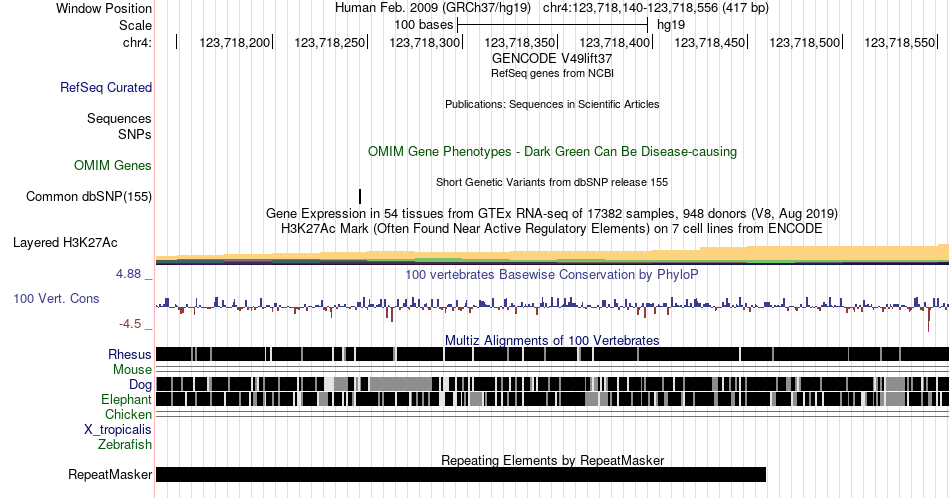Click the Elephant alignment block row
The height and width of the screenshot is (498, 950).
click(x=552, y=399)
